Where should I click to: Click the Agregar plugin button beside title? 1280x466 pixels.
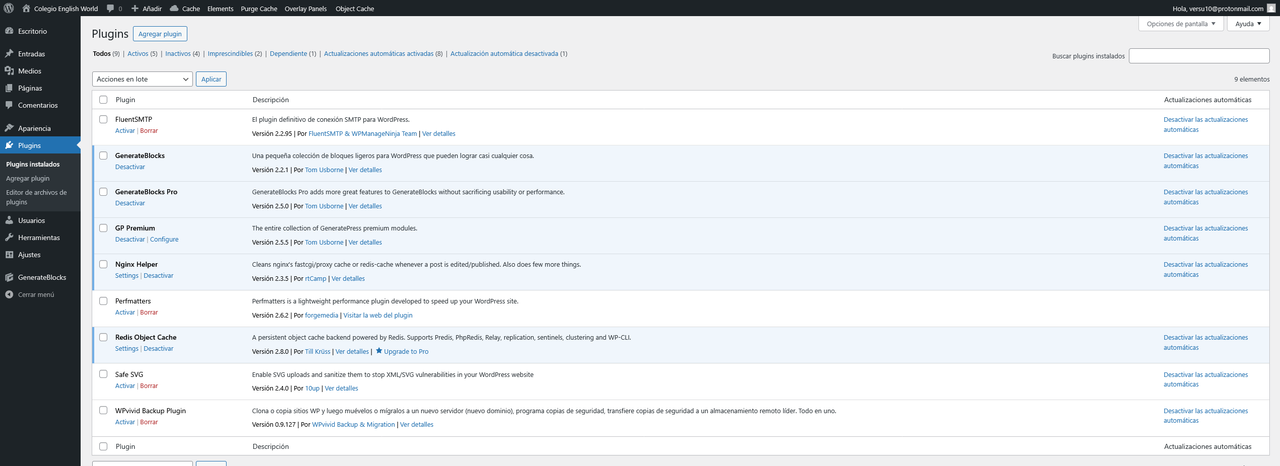(x=161, y=34)
